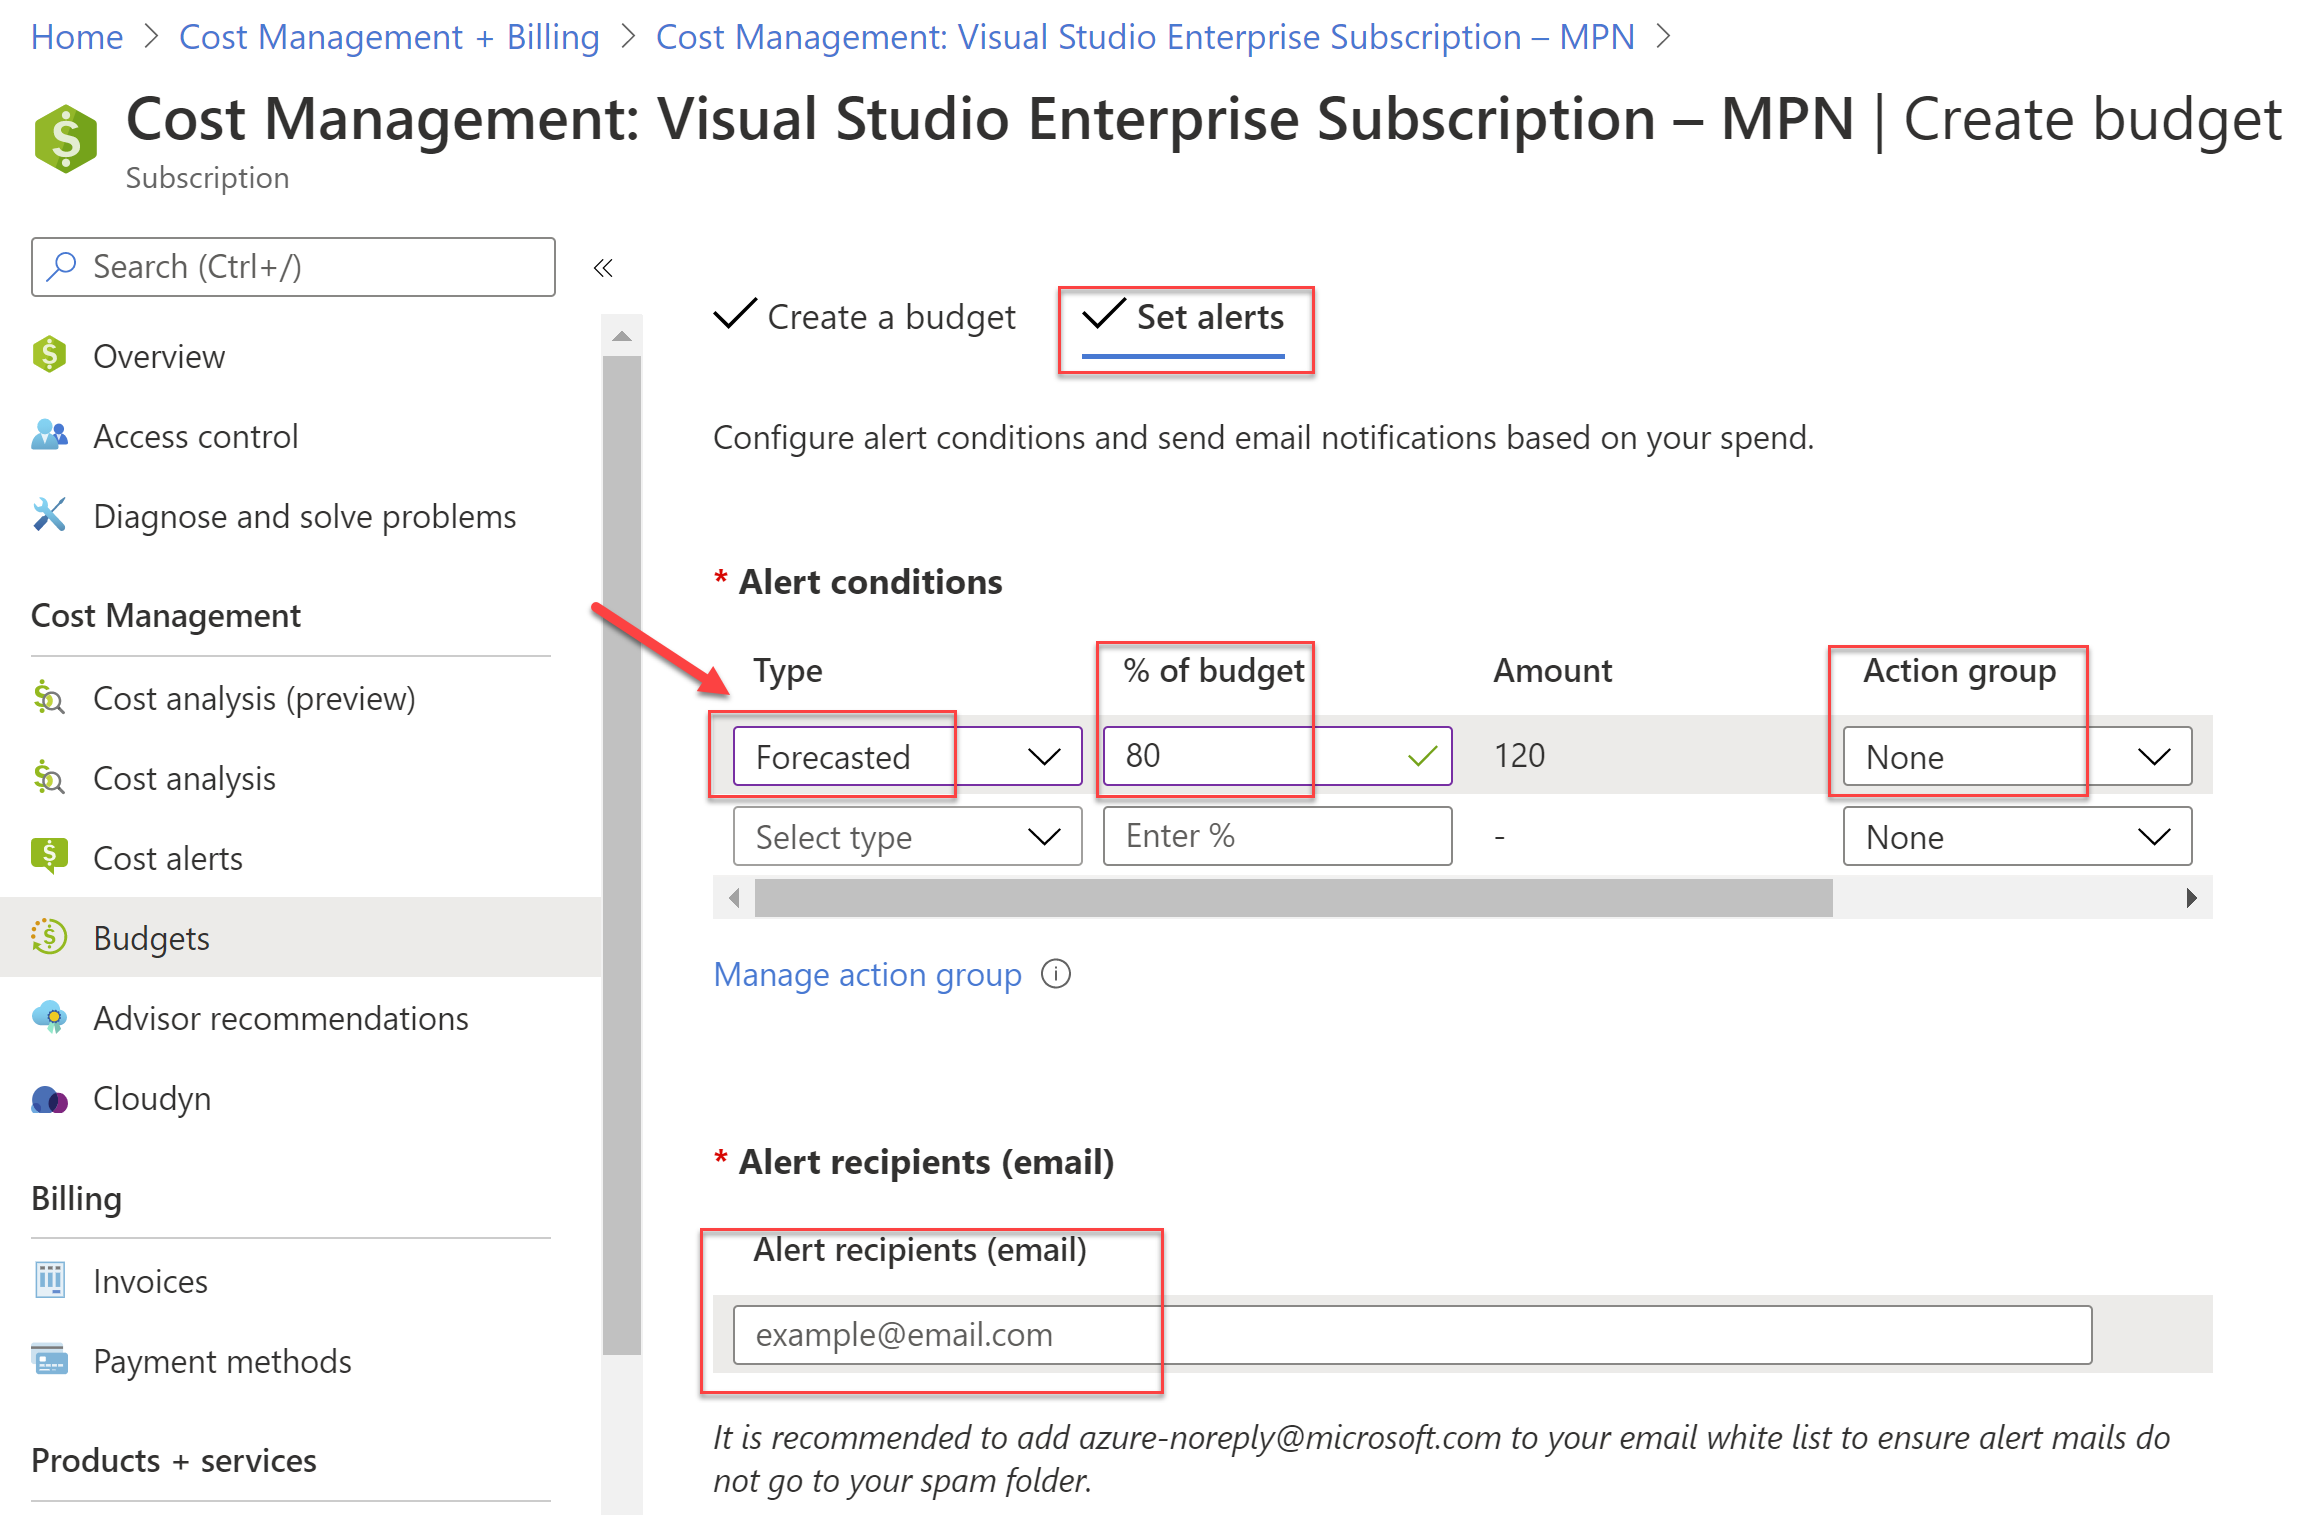Screen dimensions: 2311x1515
Task: Click the Enter % input field
Action: coord(1277,836)
